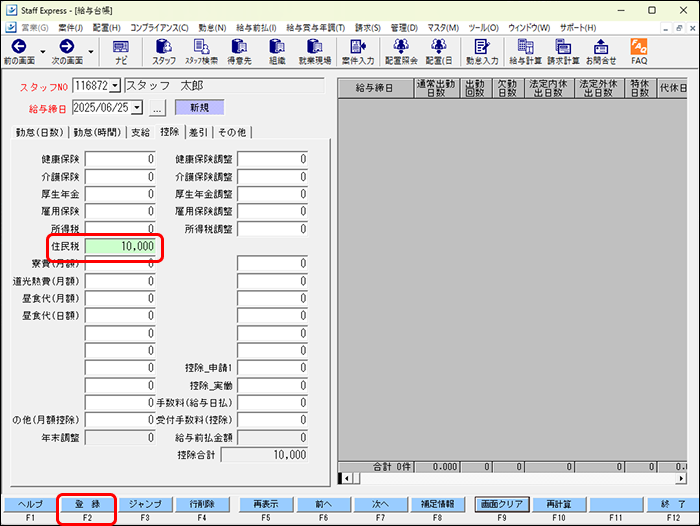Open the 組織 organization icon
700x526 pixels.
coord(277,52)
